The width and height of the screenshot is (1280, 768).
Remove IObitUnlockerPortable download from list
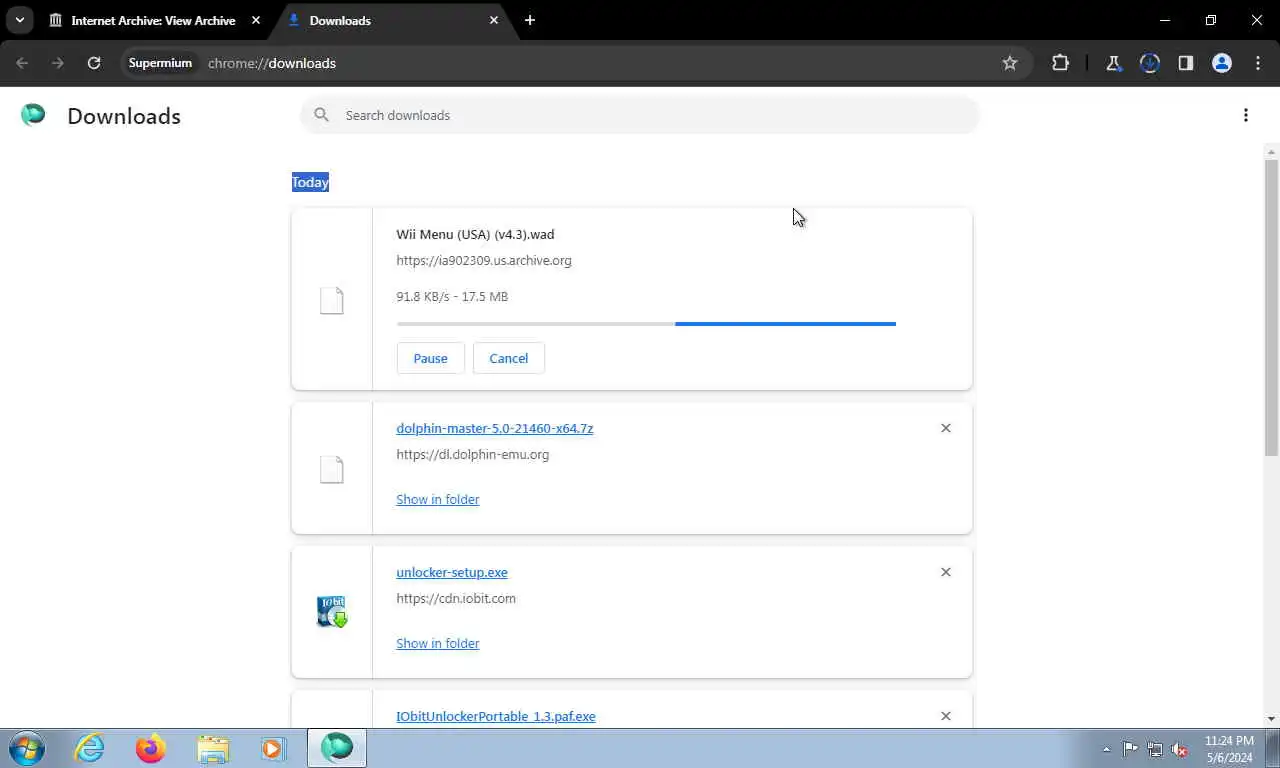945,716
